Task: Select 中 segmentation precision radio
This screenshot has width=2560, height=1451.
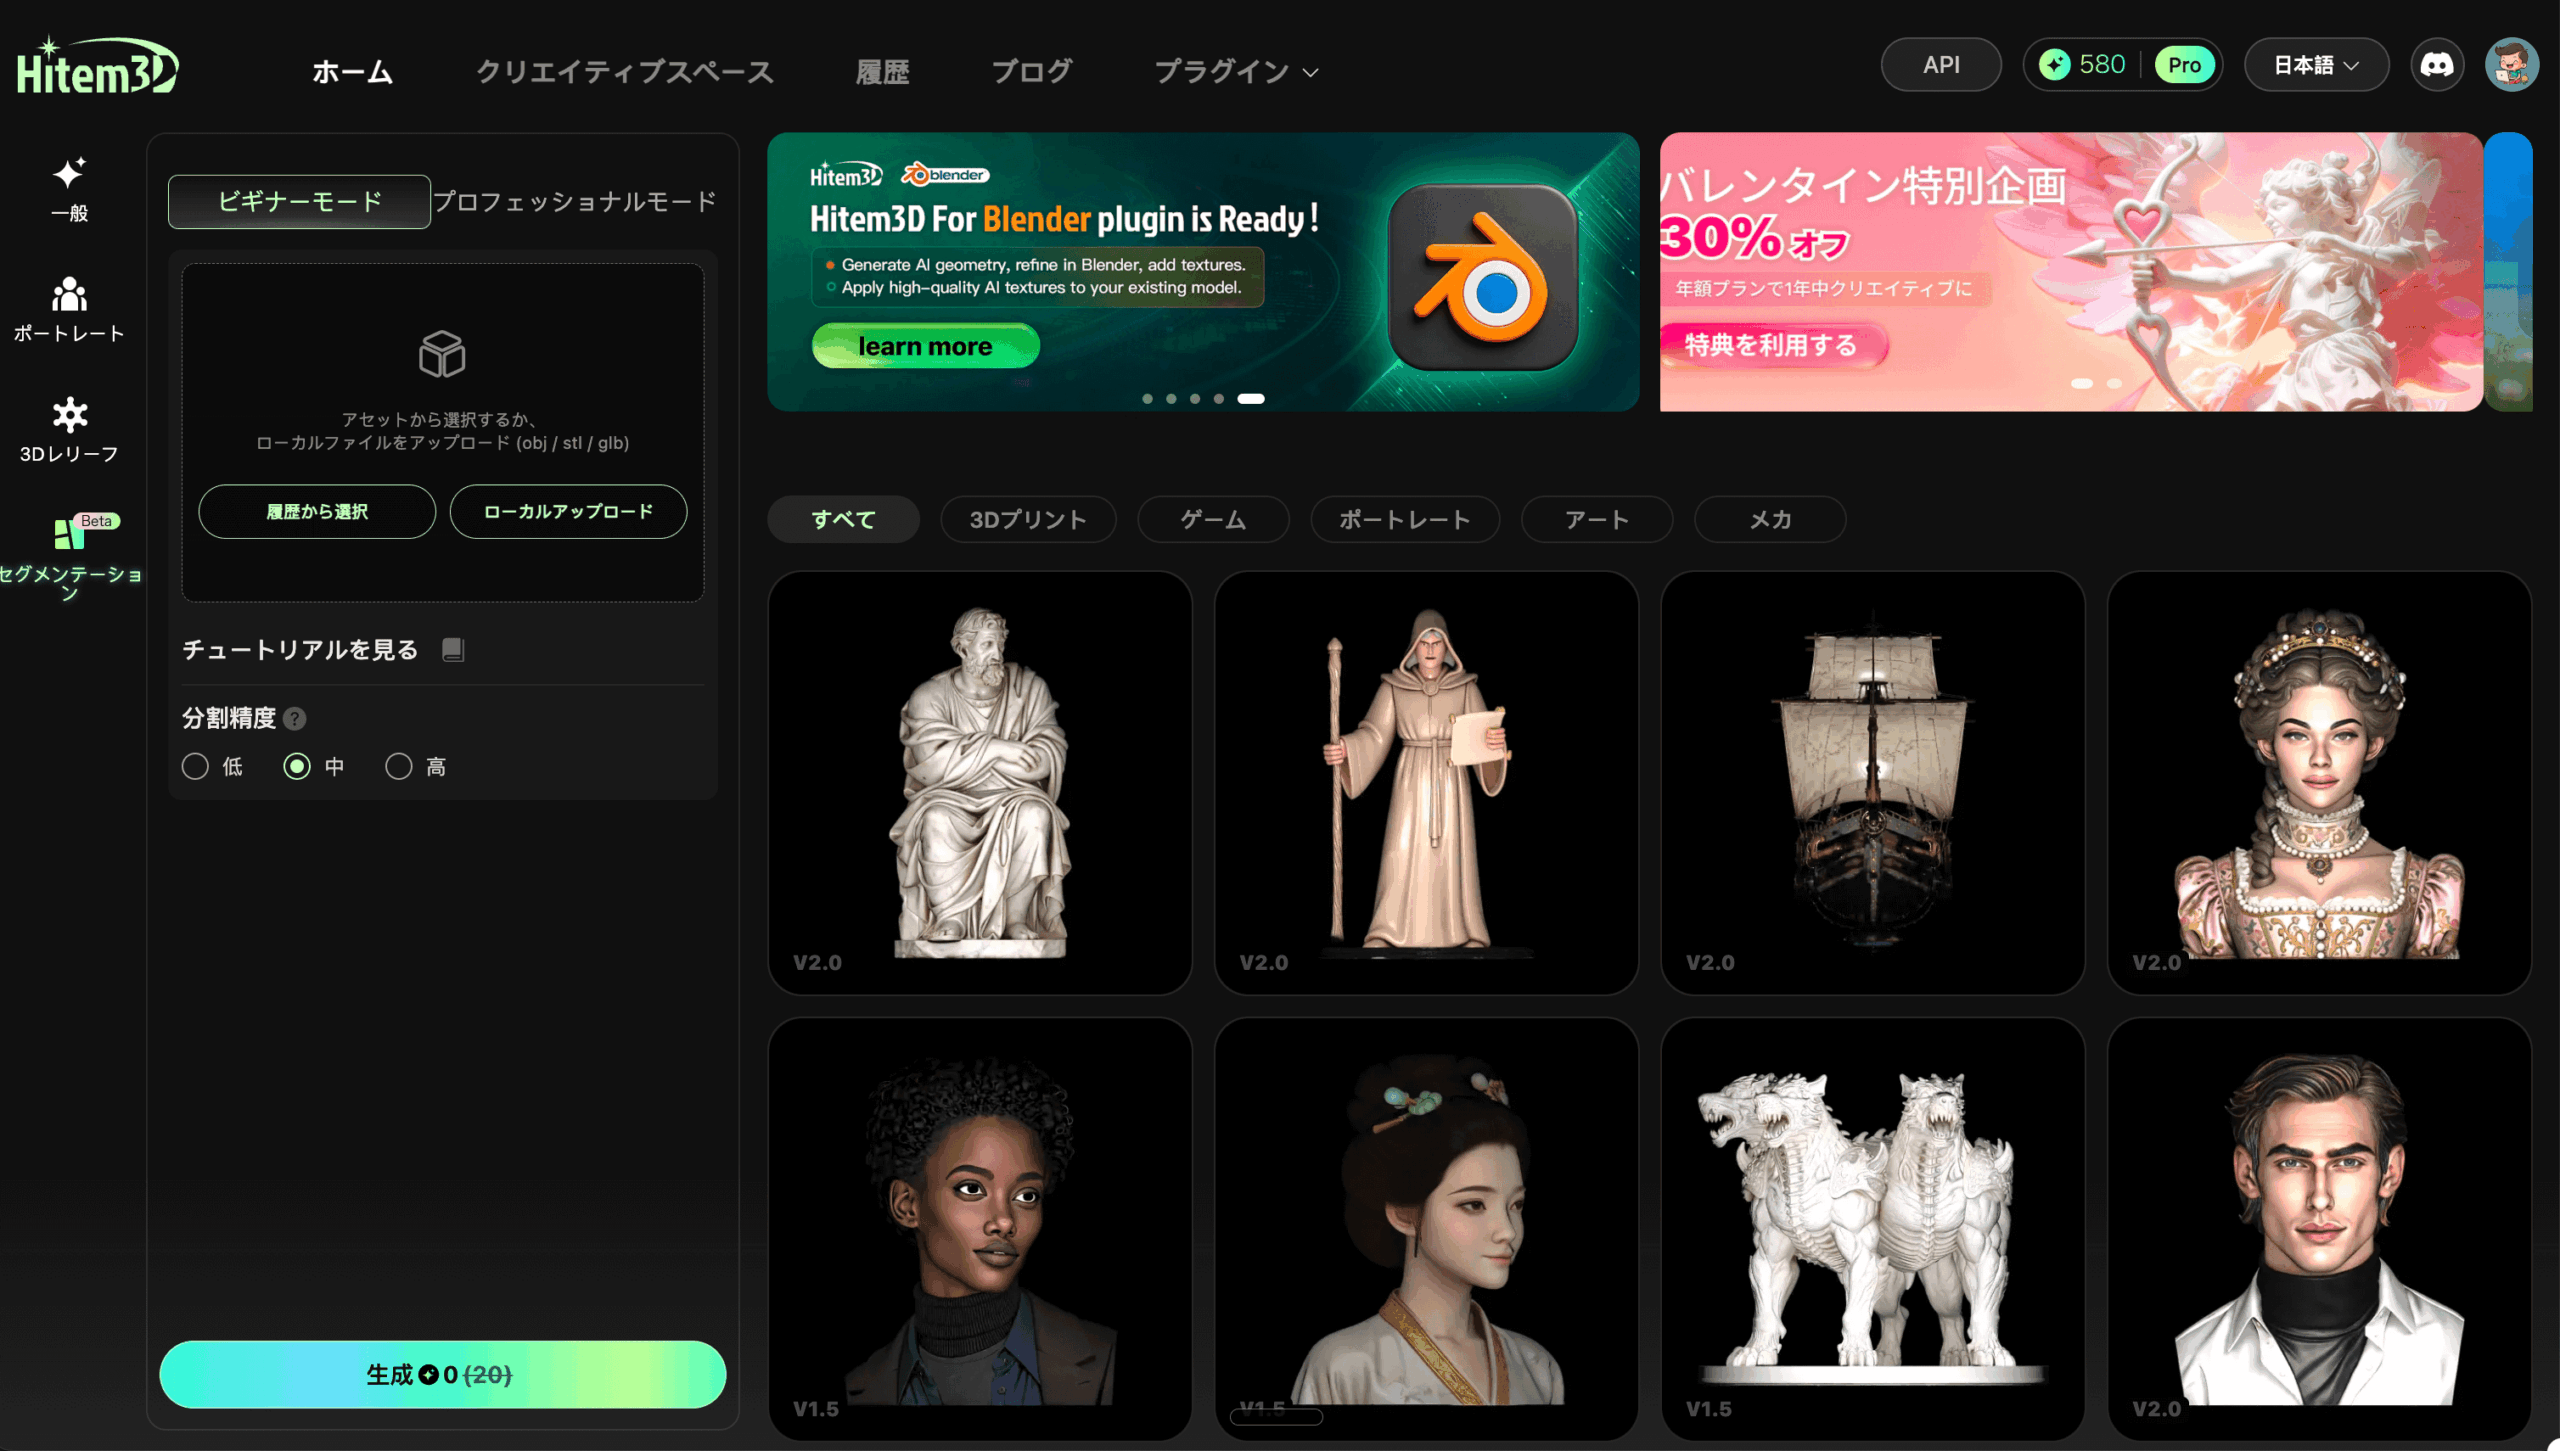Action: (297, 766)
